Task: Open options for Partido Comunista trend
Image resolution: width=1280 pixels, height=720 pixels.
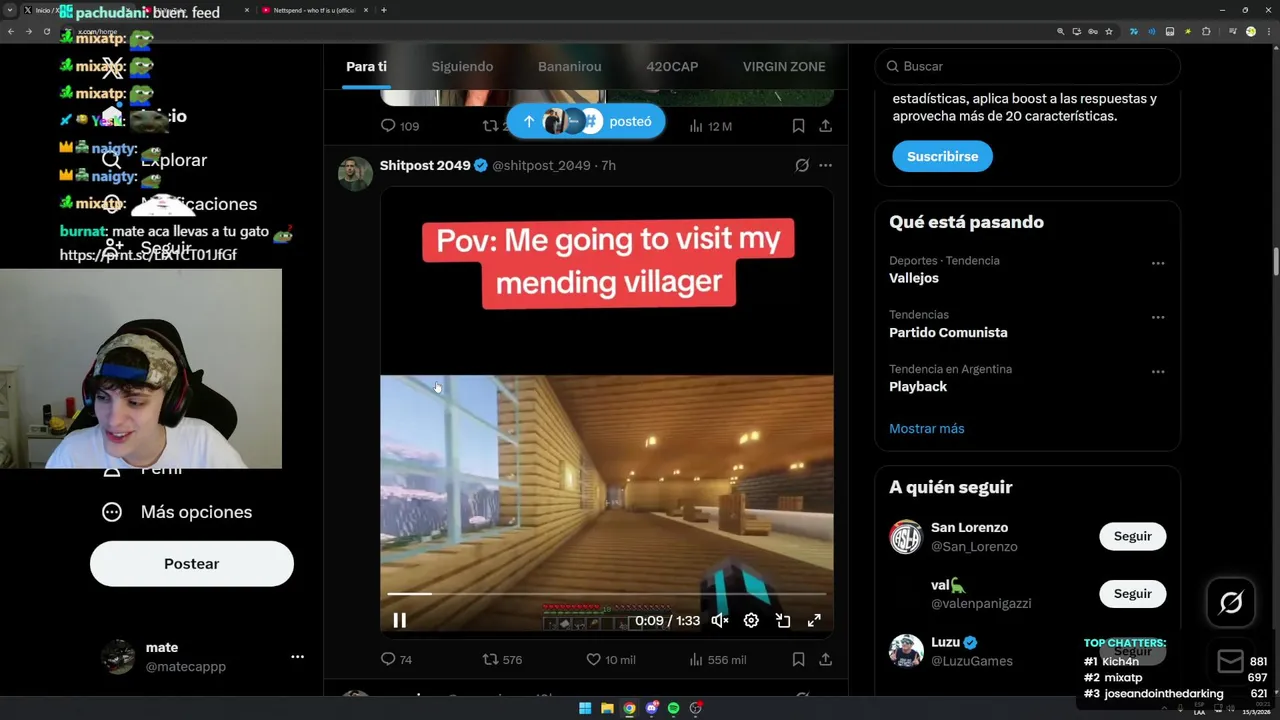Action: click(x=1158, y=318)
